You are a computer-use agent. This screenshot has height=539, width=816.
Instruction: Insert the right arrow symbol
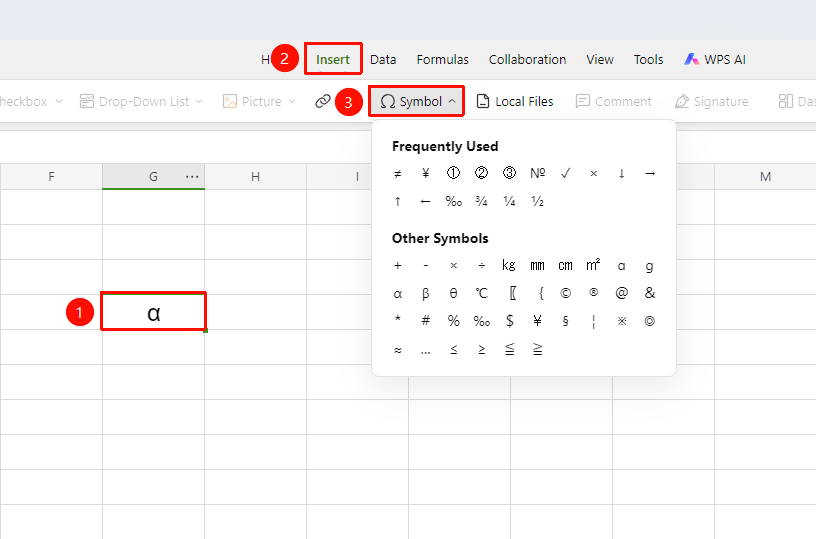pos(649,174)
